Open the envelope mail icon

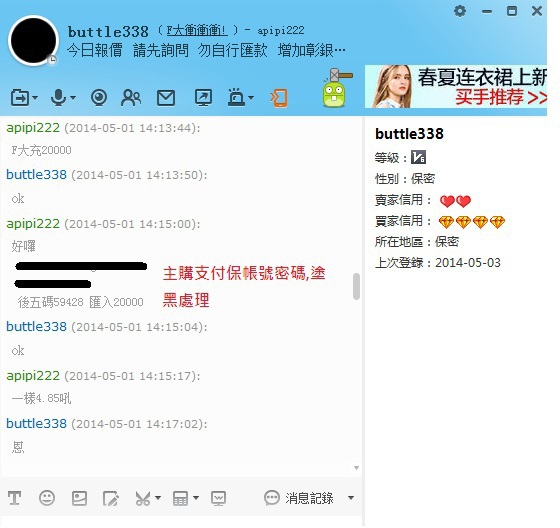(166, 98)
